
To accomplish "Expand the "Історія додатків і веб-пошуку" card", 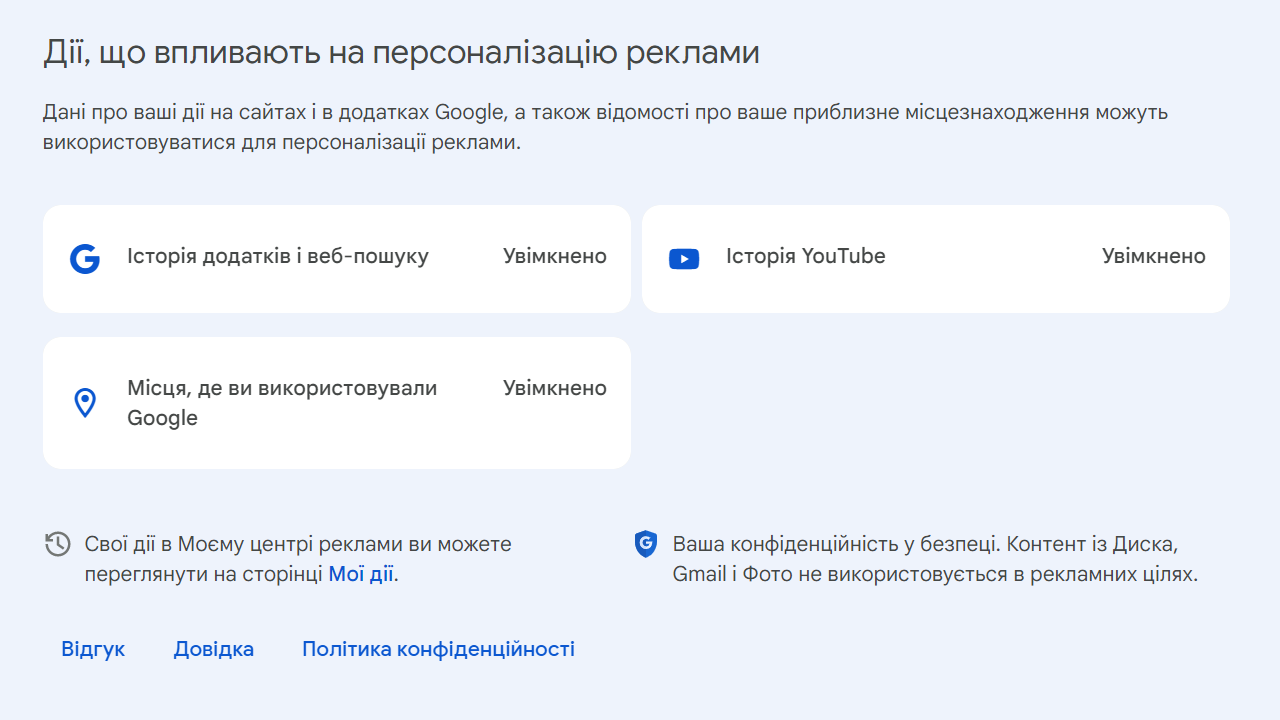I will click(336, 257).
